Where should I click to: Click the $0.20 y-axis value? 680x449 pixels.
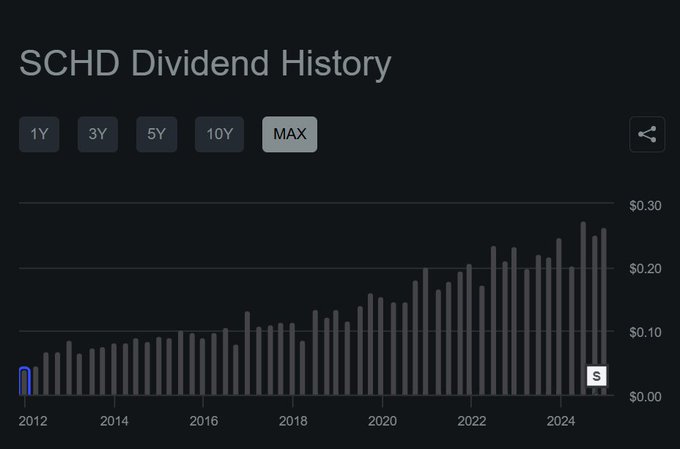645,269
